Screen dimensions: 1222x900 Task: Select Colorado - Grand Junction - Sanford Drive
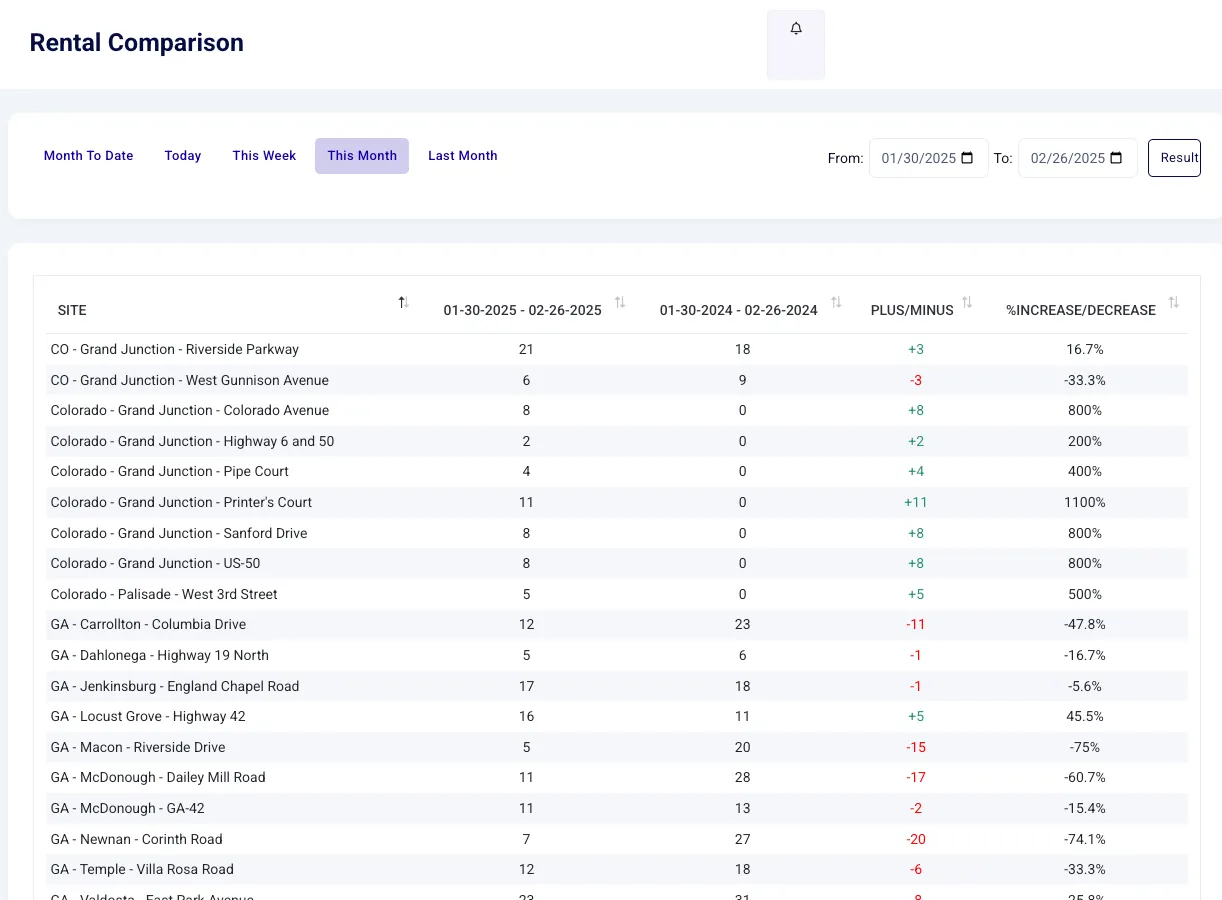click(x=179, y=533)
